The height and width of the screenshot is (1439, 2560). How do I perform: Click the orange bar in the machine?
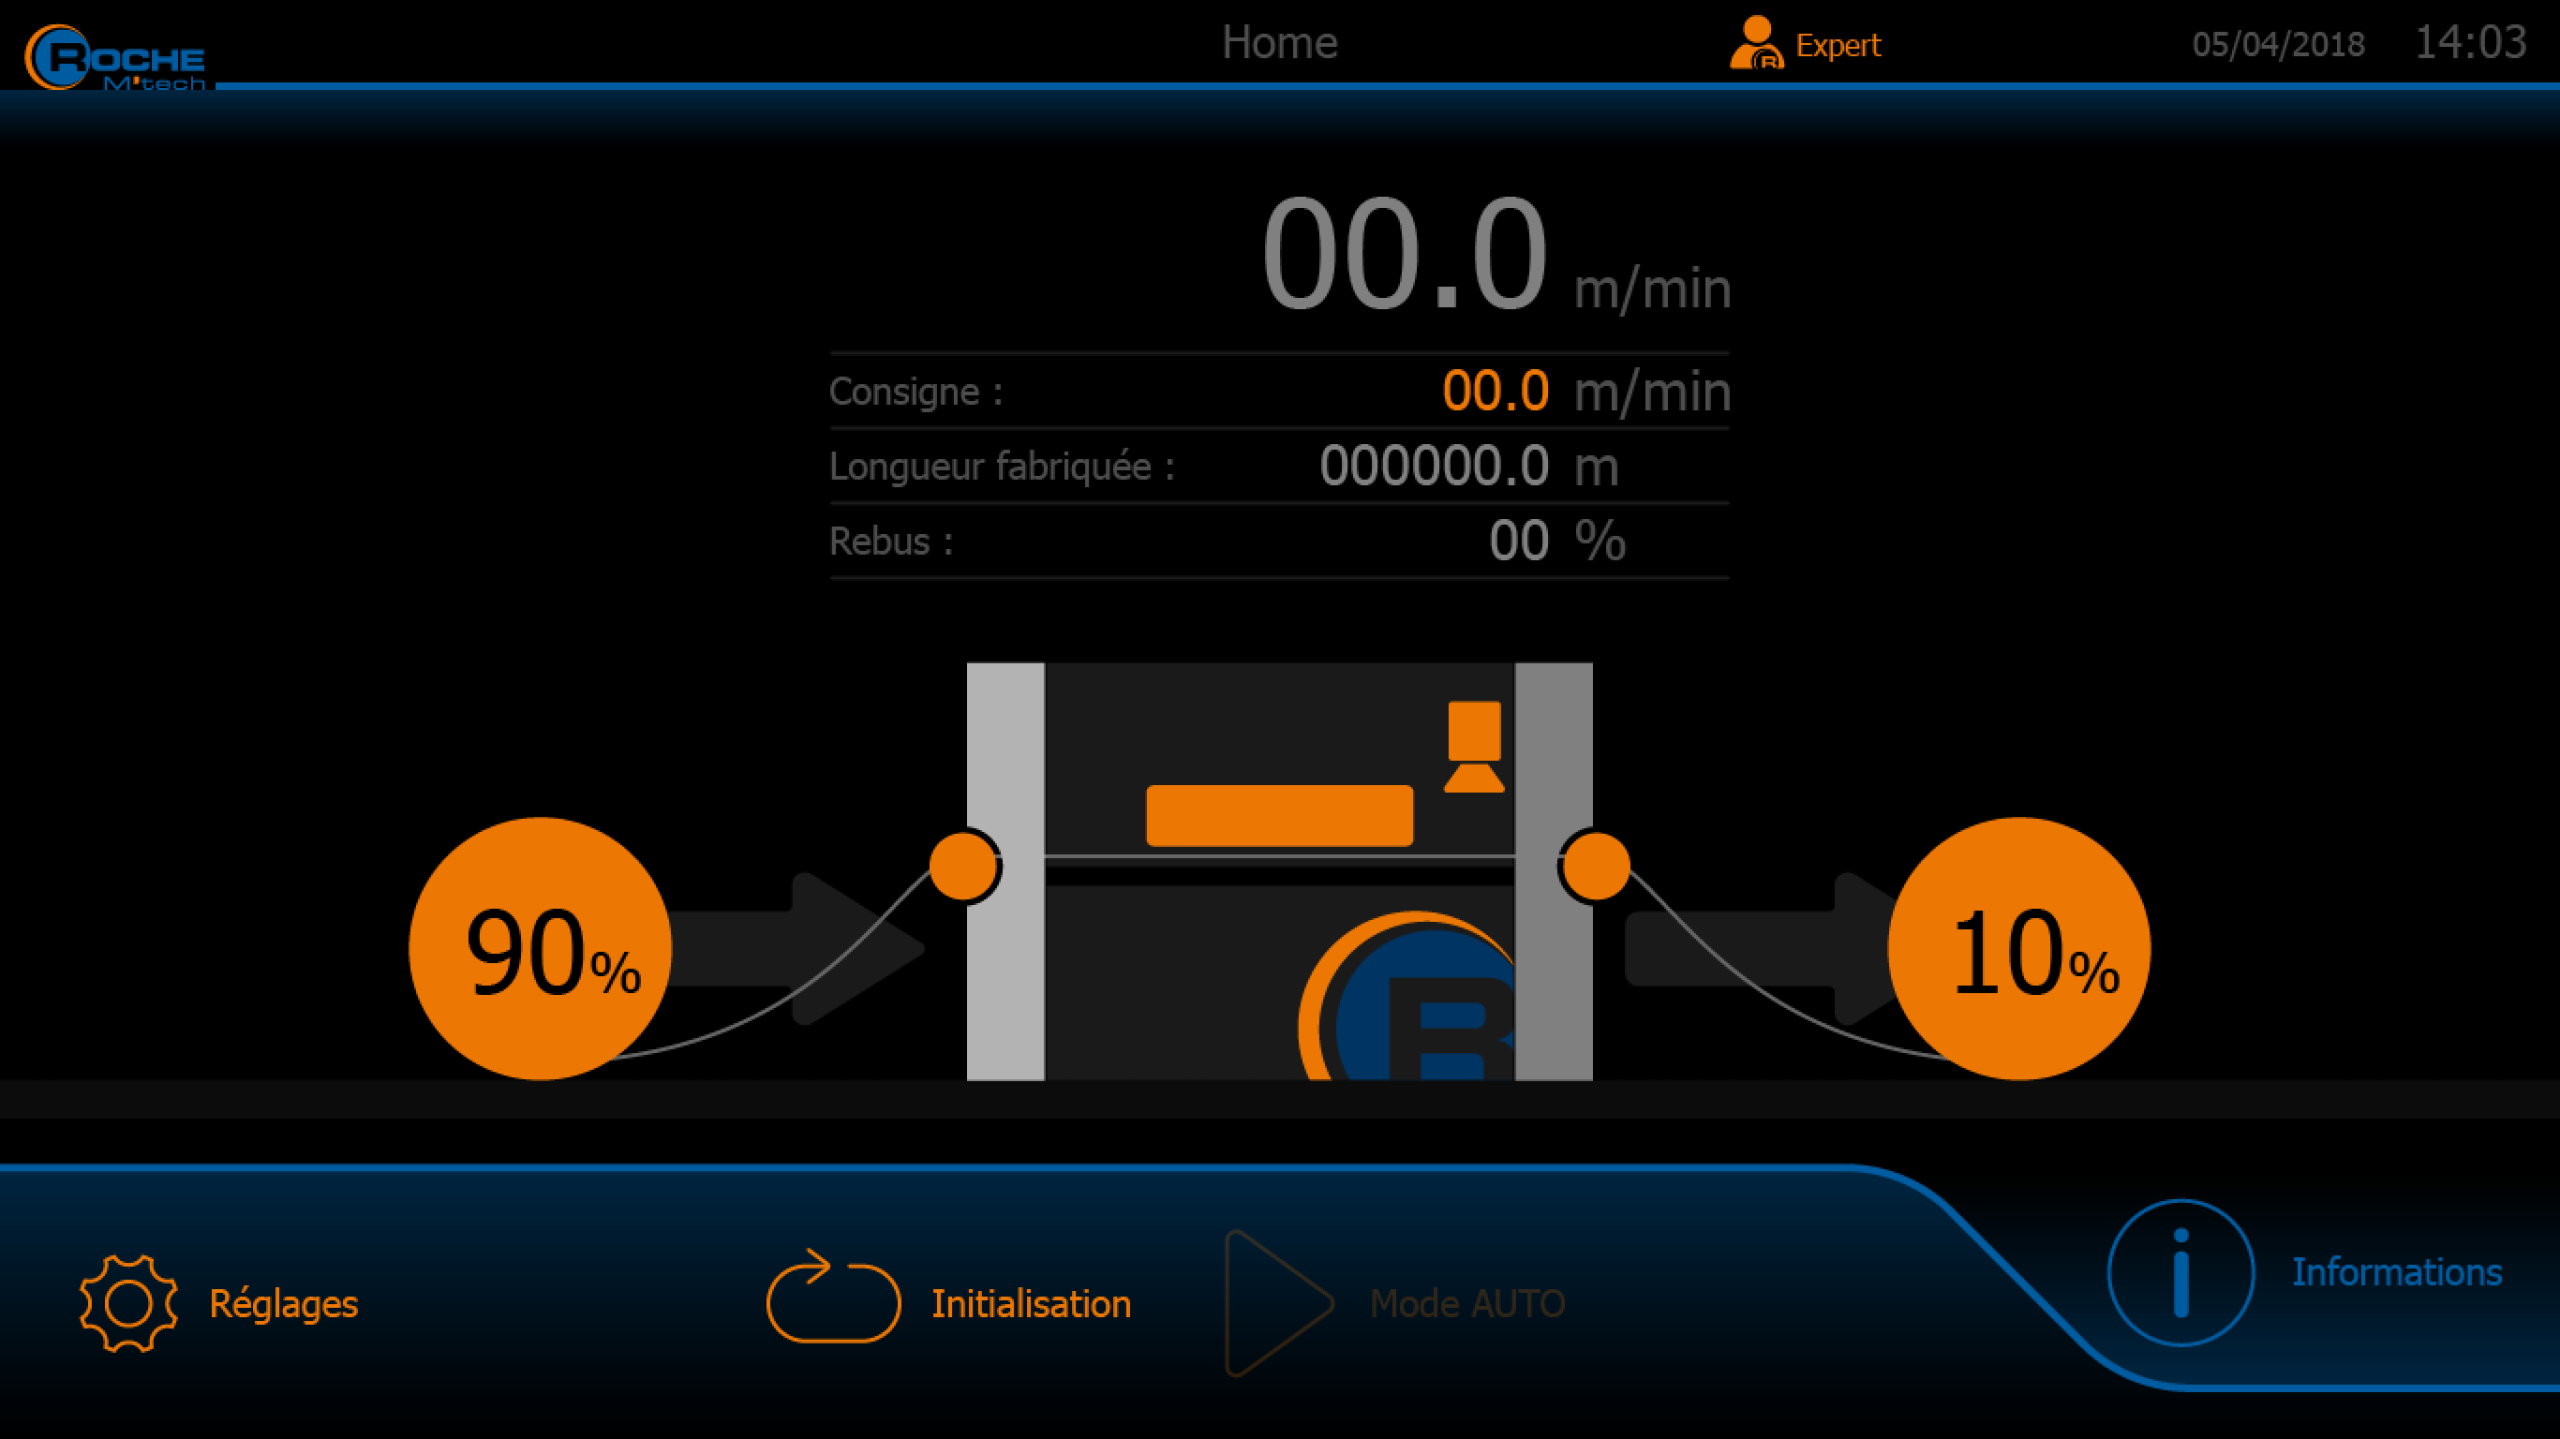[x=1279, y=815]
